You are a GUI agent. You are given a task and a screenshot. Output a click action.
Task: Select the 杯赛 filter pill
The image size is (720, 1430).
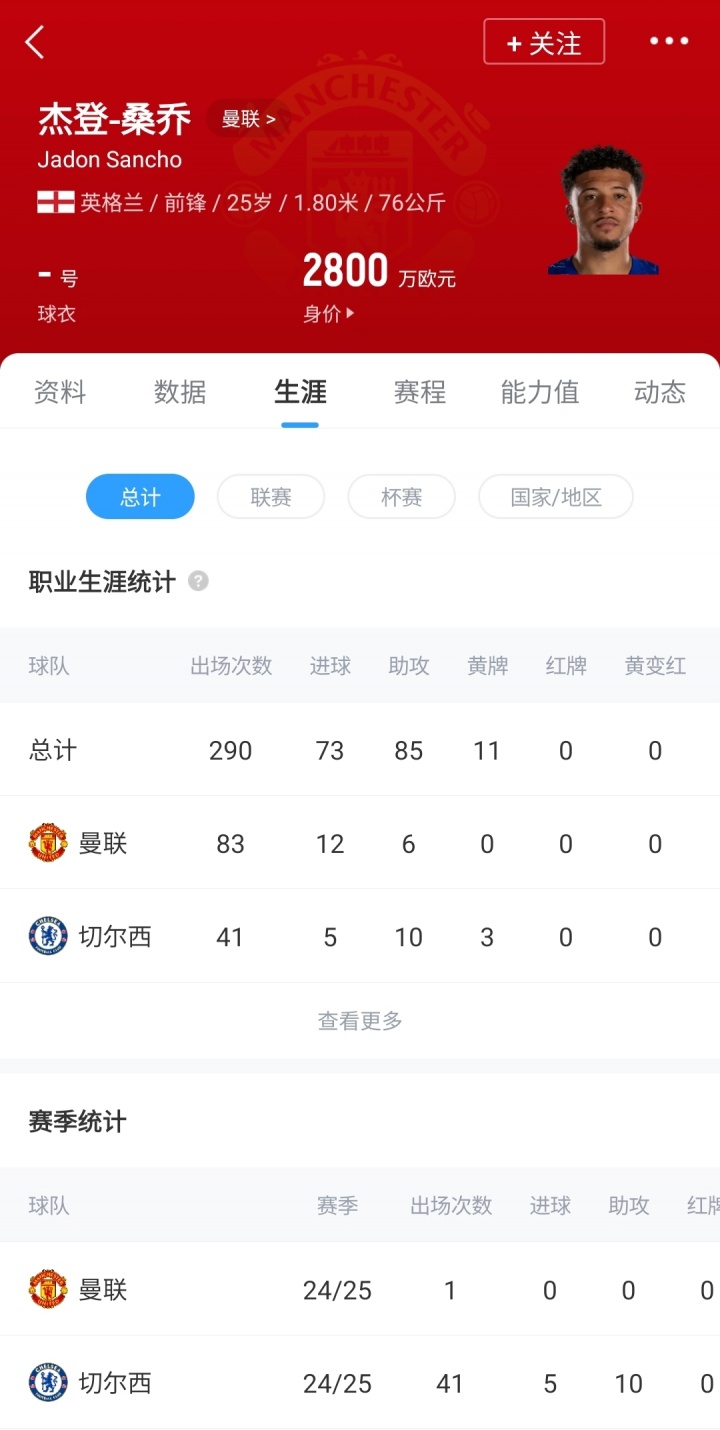pyautogui.click(x=401, y=497)
